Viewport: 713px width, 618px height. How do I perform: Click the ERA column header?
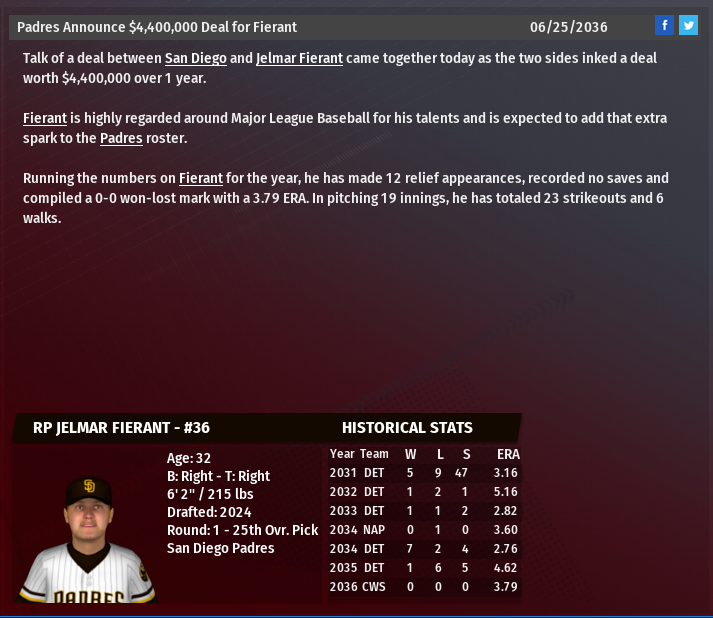click(507, 454)
